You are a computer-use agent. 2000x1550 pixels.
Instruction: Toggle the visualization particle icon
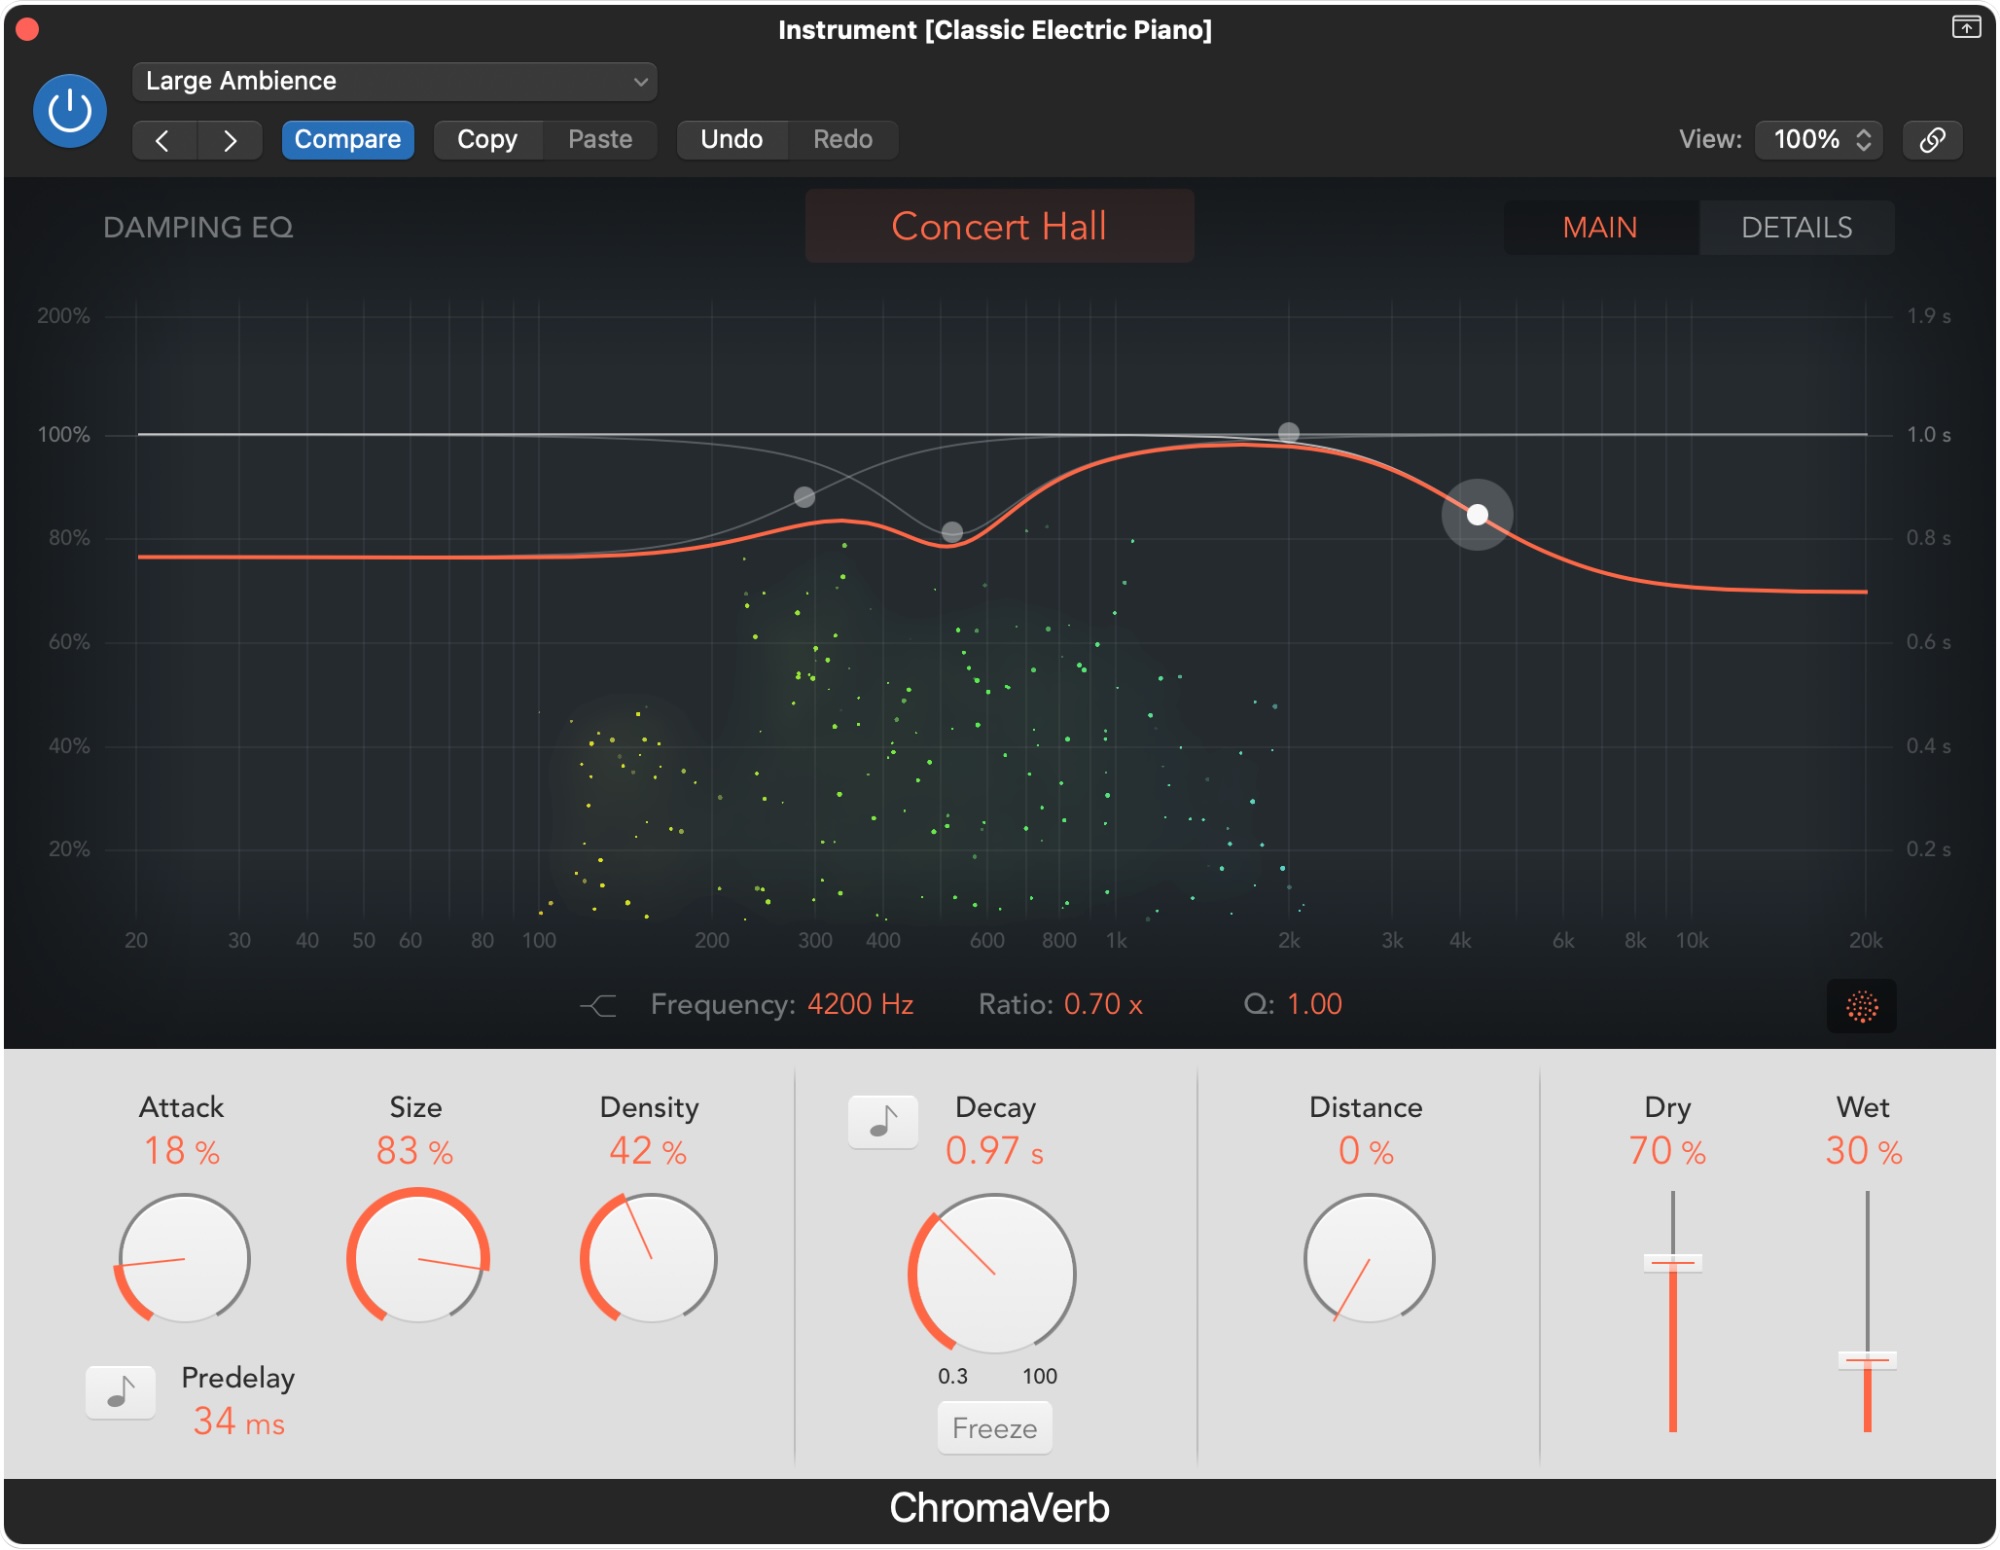pos(1862,1006)
